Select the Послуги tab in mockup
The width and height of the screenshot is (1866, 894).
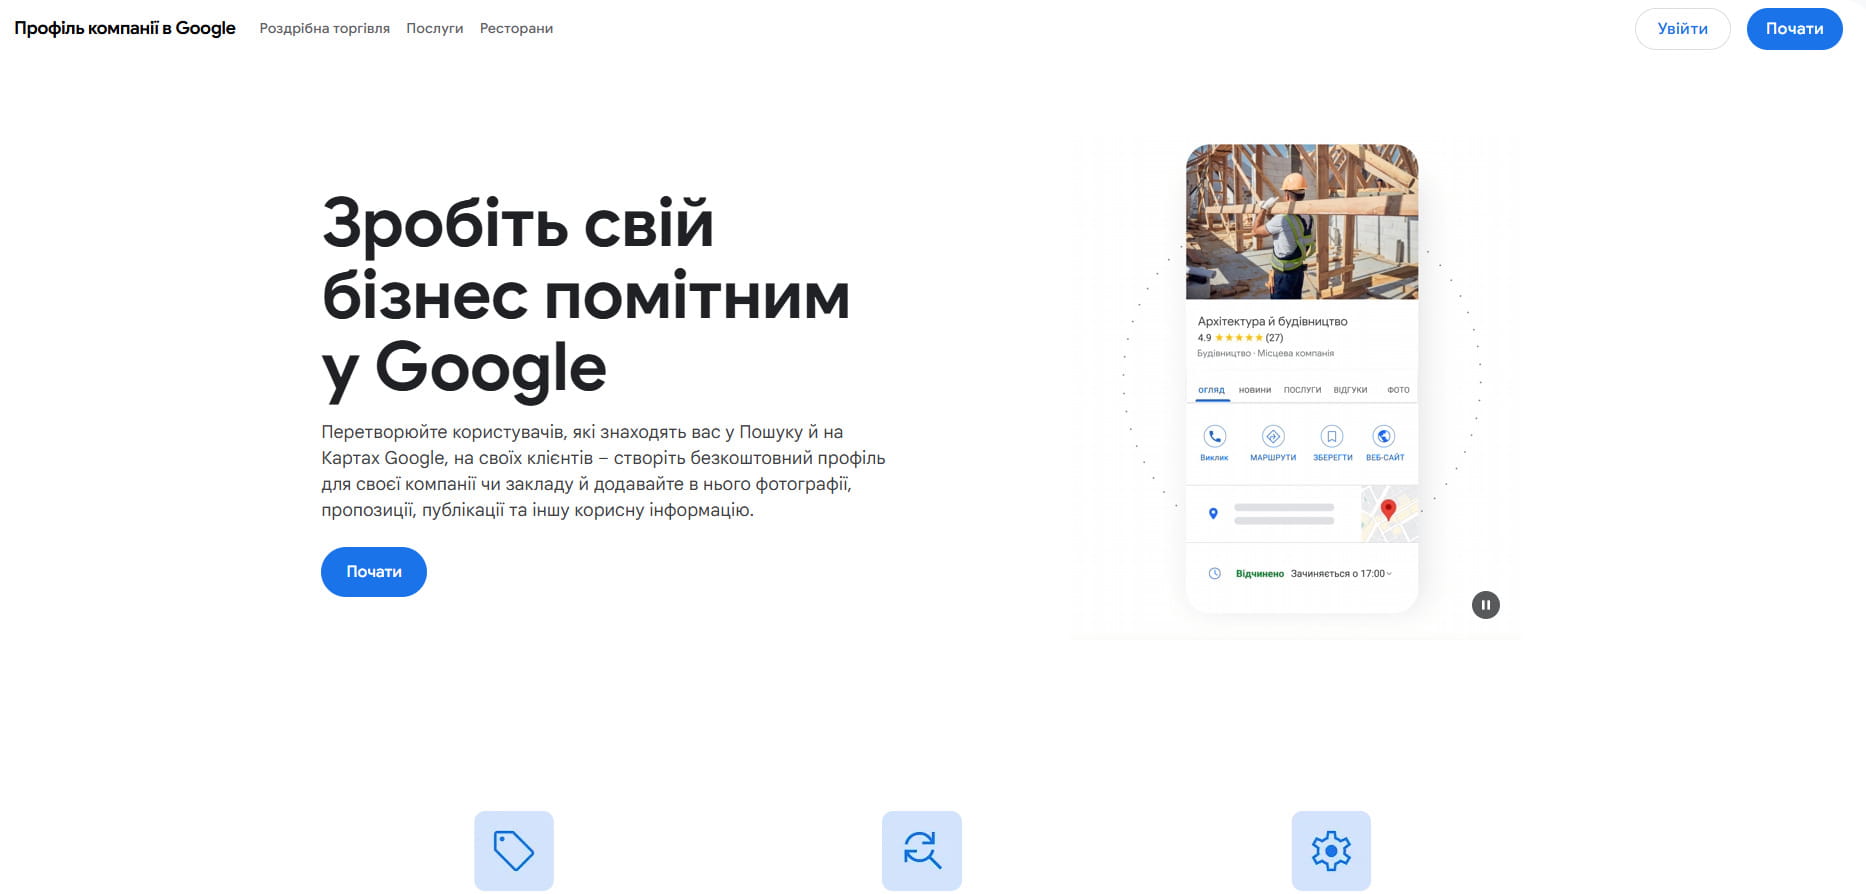pyautogui.click(x=1302, y=390)
